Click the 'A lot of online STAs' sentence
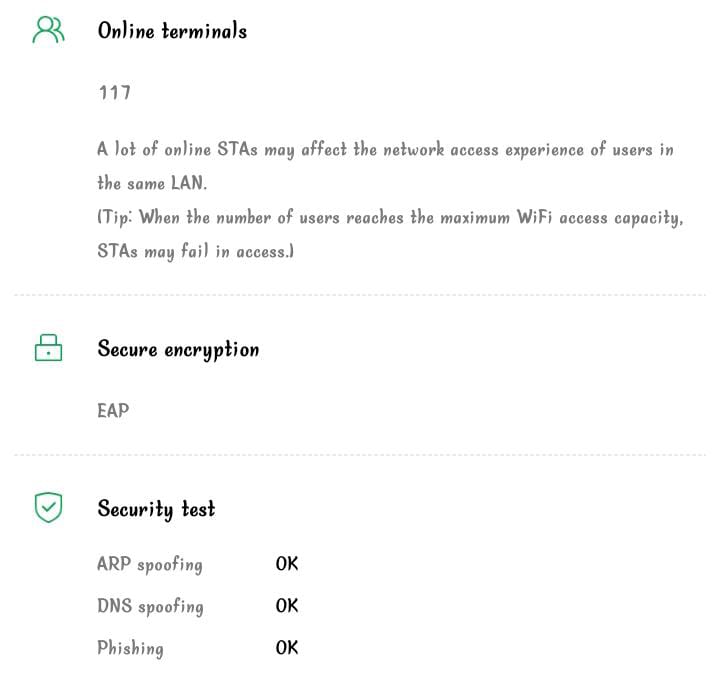 click(385, 151)
